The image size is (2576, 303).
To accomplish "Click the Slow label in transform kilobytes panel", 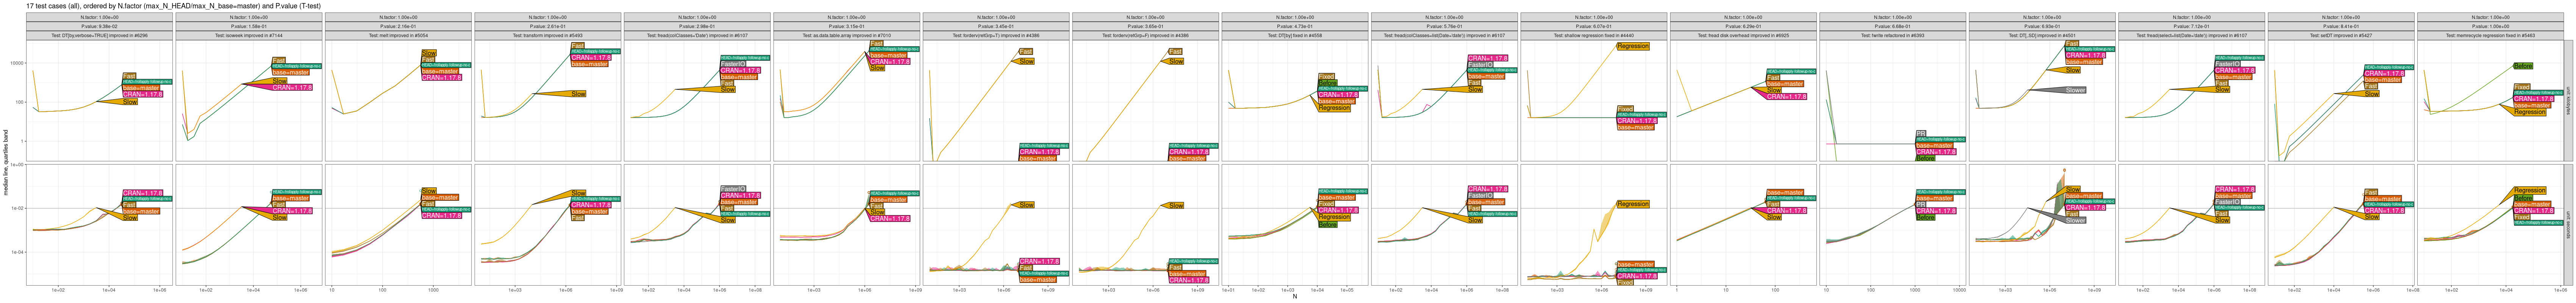I will (x=578, y=94).
